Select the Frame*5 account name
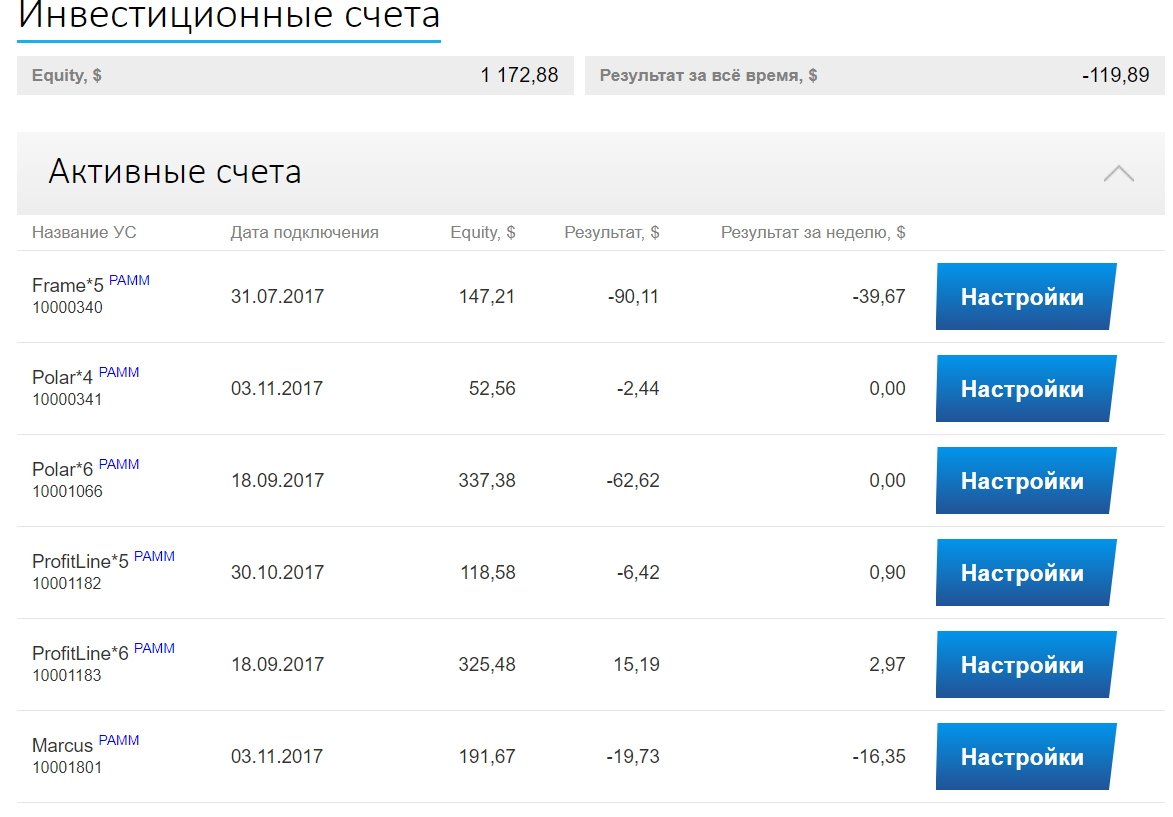Screen dimensions: 1173x817 [x=67, y=286]
